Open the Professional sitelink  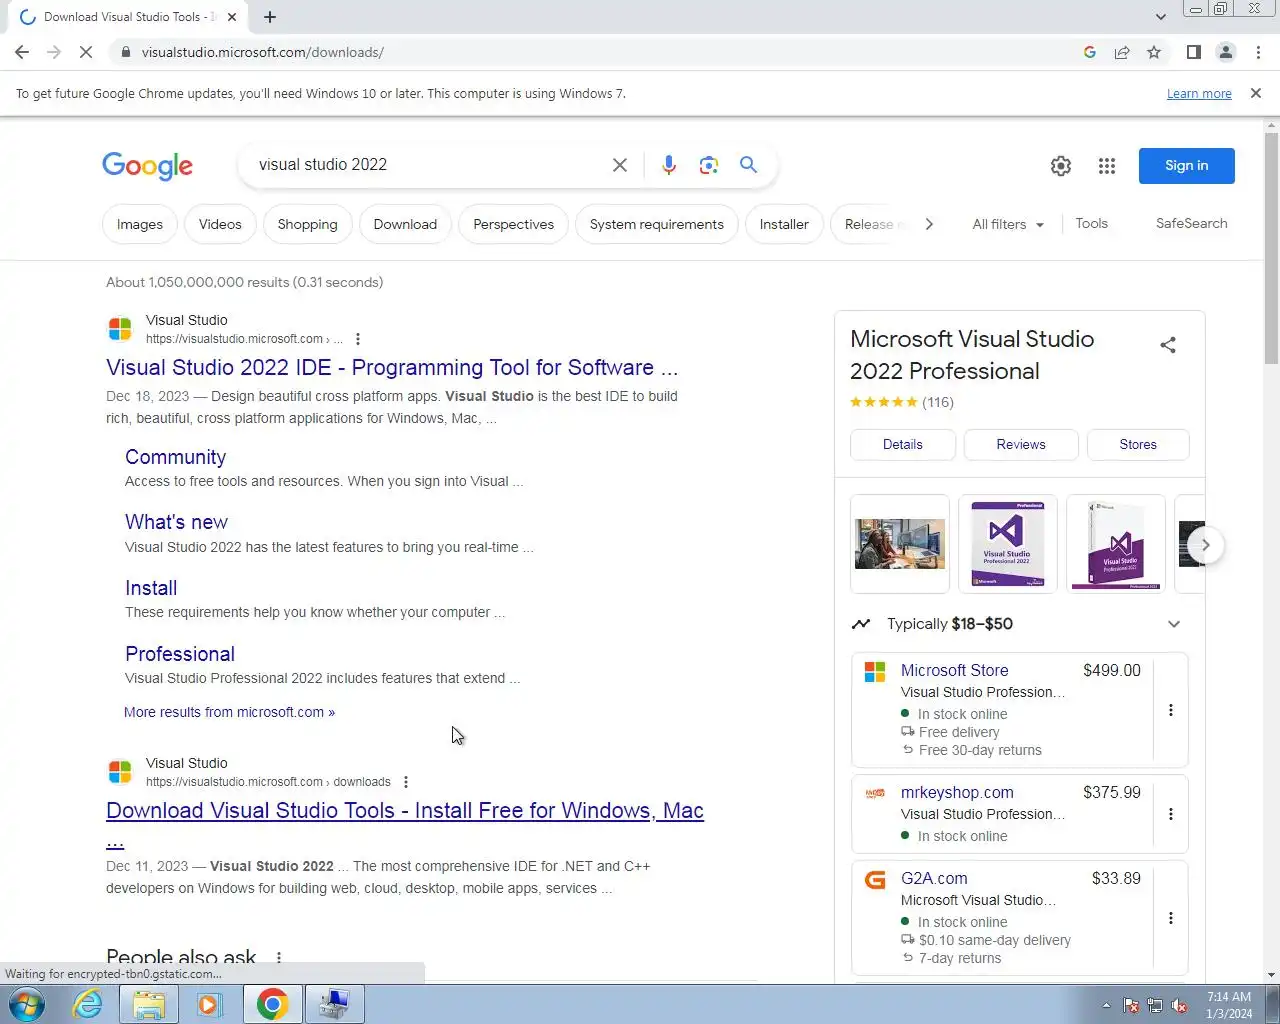pyautogui.click(x=180, y=654)
